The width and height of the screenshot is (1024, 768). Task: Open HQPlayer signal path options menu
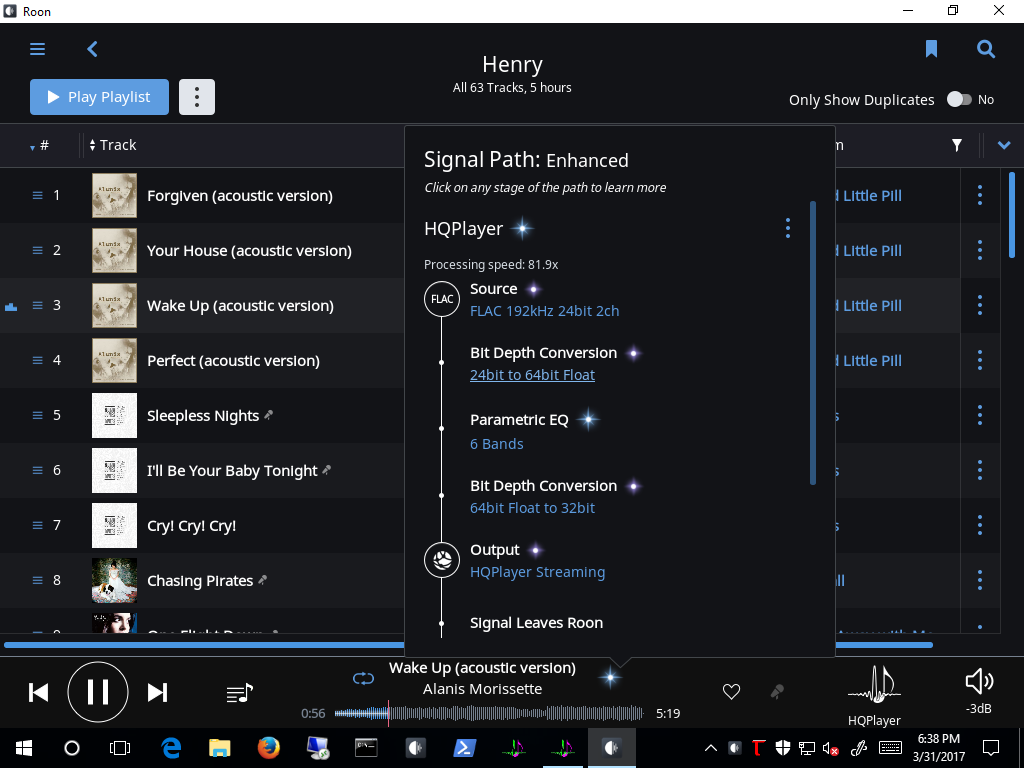tap(788, 228)
